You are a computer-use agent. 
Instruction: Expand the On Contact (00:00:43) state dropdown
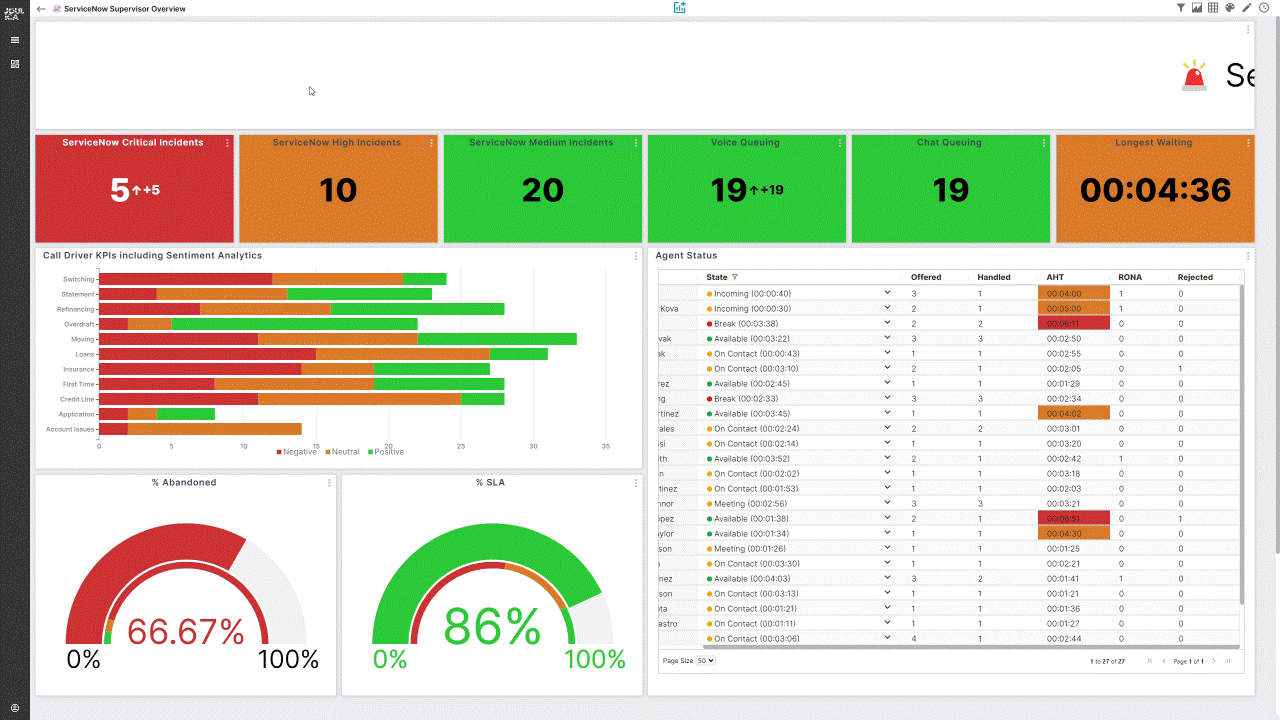(887, 353)
